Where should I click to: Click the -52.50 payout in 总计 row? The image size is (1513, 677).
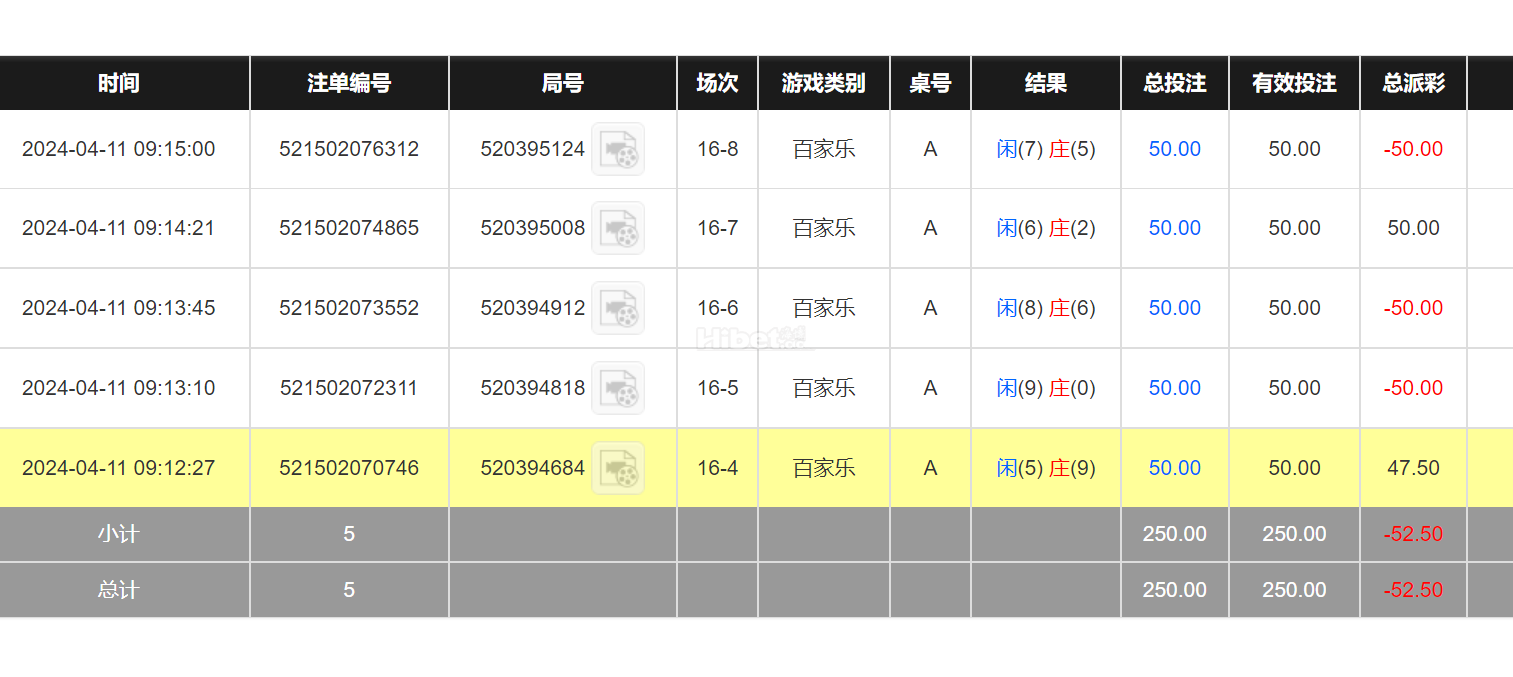1414,590
